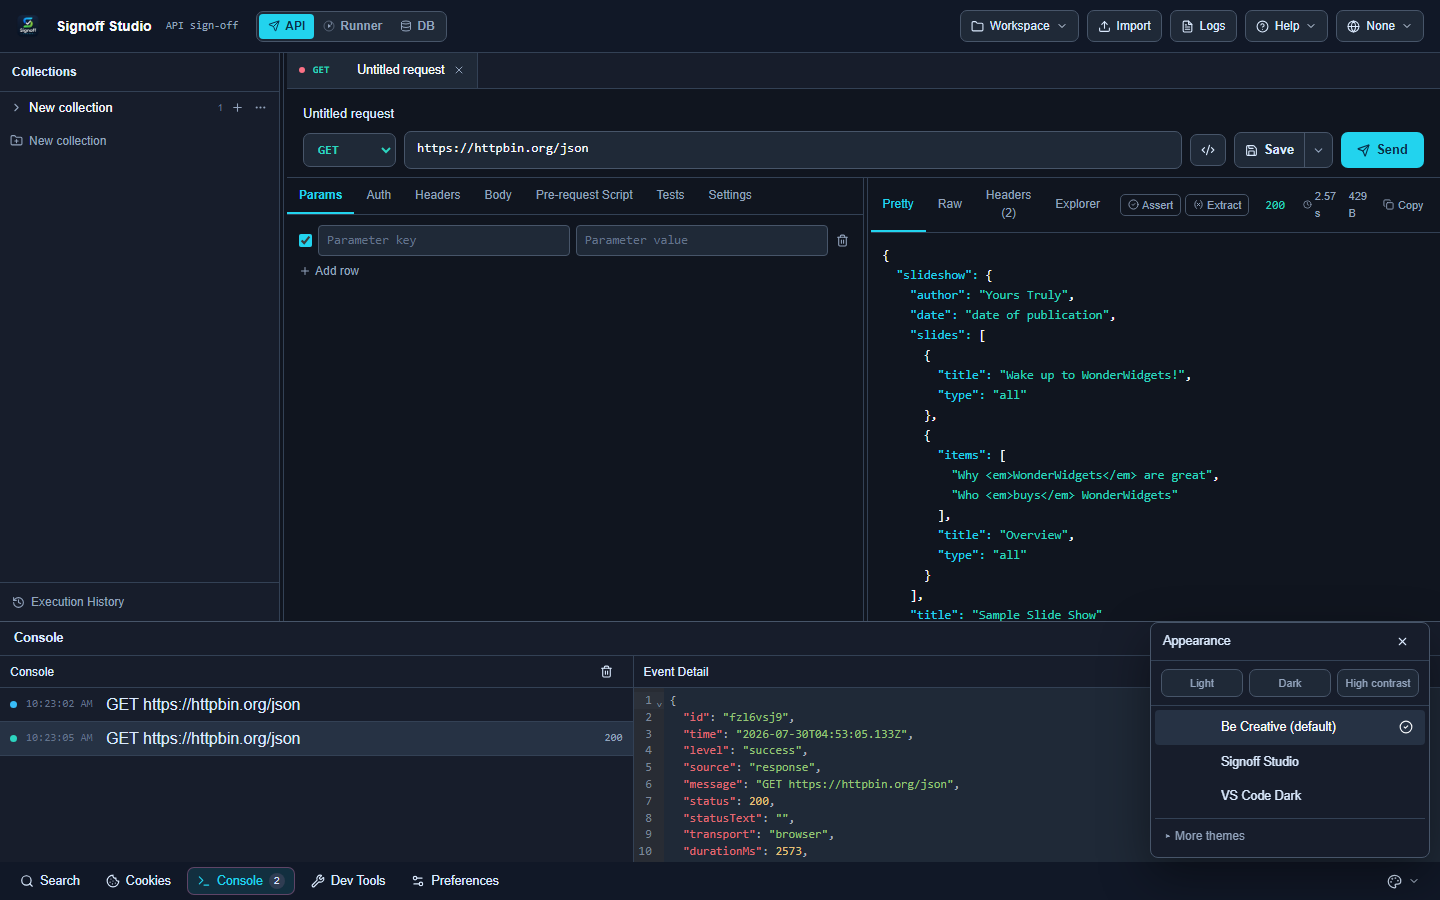
Task: Delete the empty parameter row
Action: click(843, 241)
